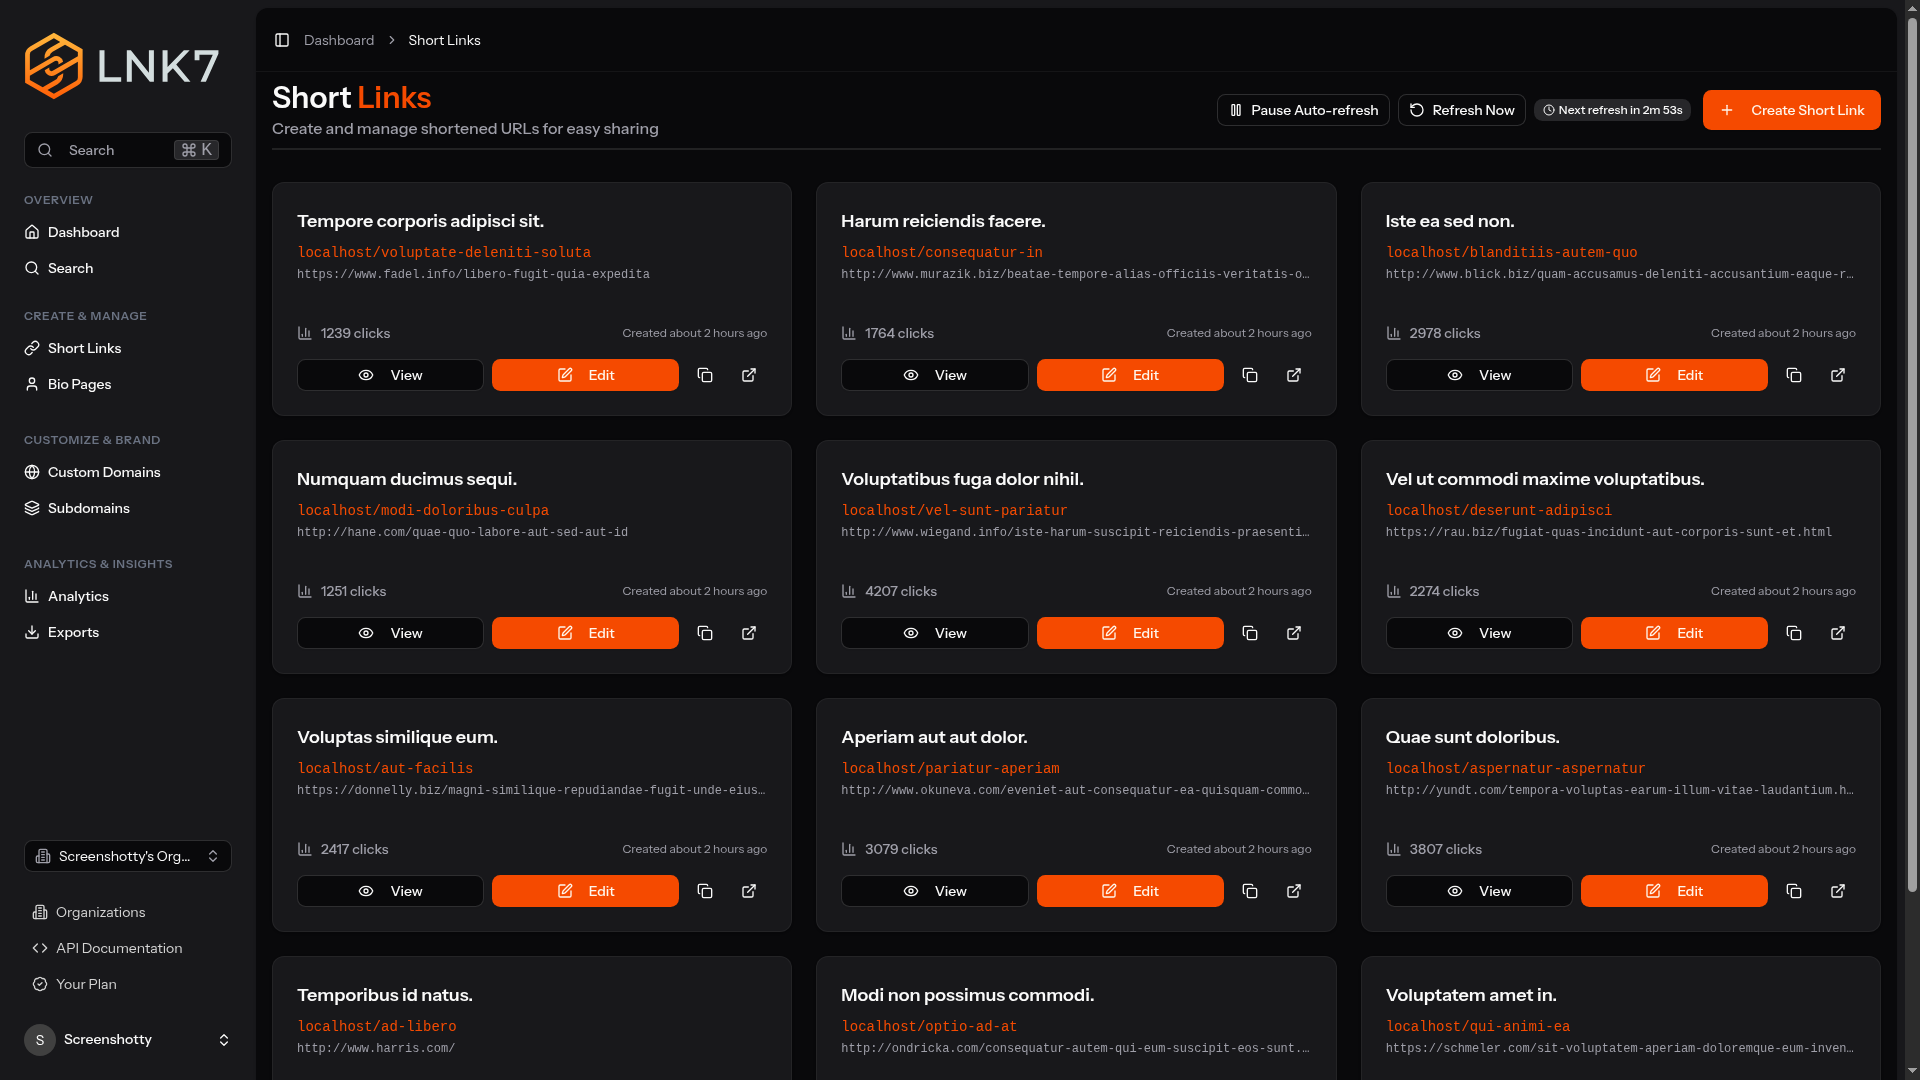Expand Screenshotty's Org switcher
The width and height of the screenshot is (1920, 1080).
click(128, 856)
